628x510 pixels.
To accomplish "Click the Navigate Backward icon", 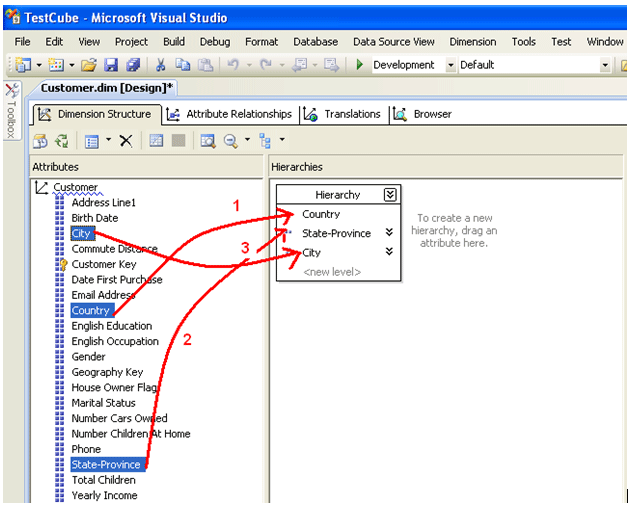I will coord(300,65).
